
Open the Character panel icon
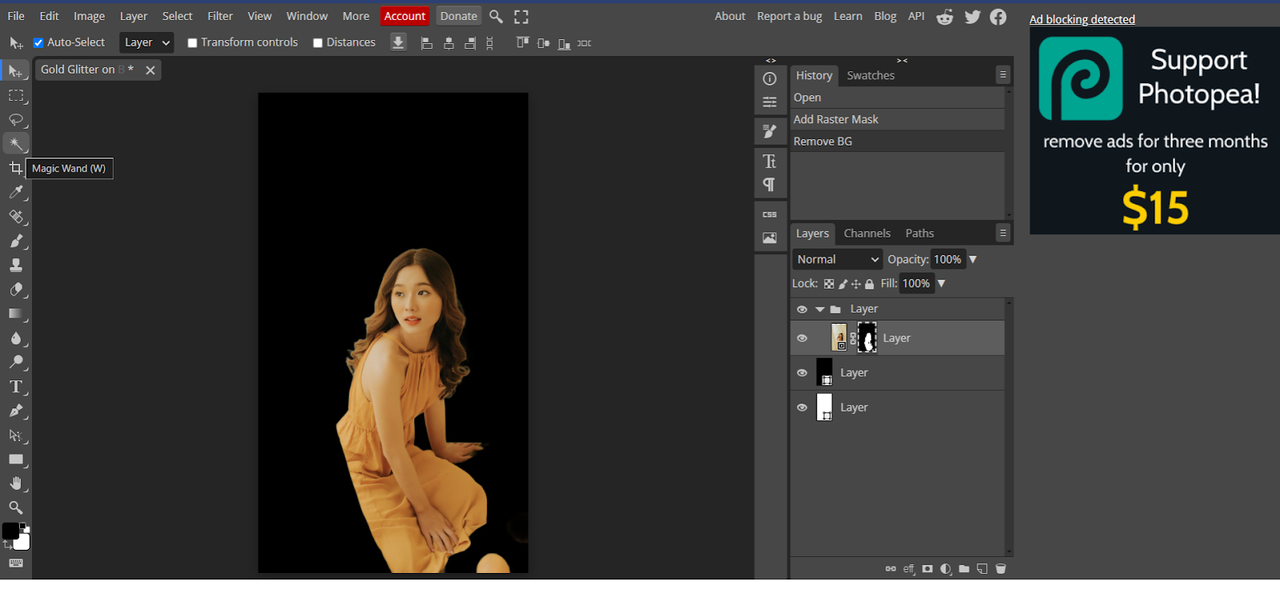click(x=769, y=160)
